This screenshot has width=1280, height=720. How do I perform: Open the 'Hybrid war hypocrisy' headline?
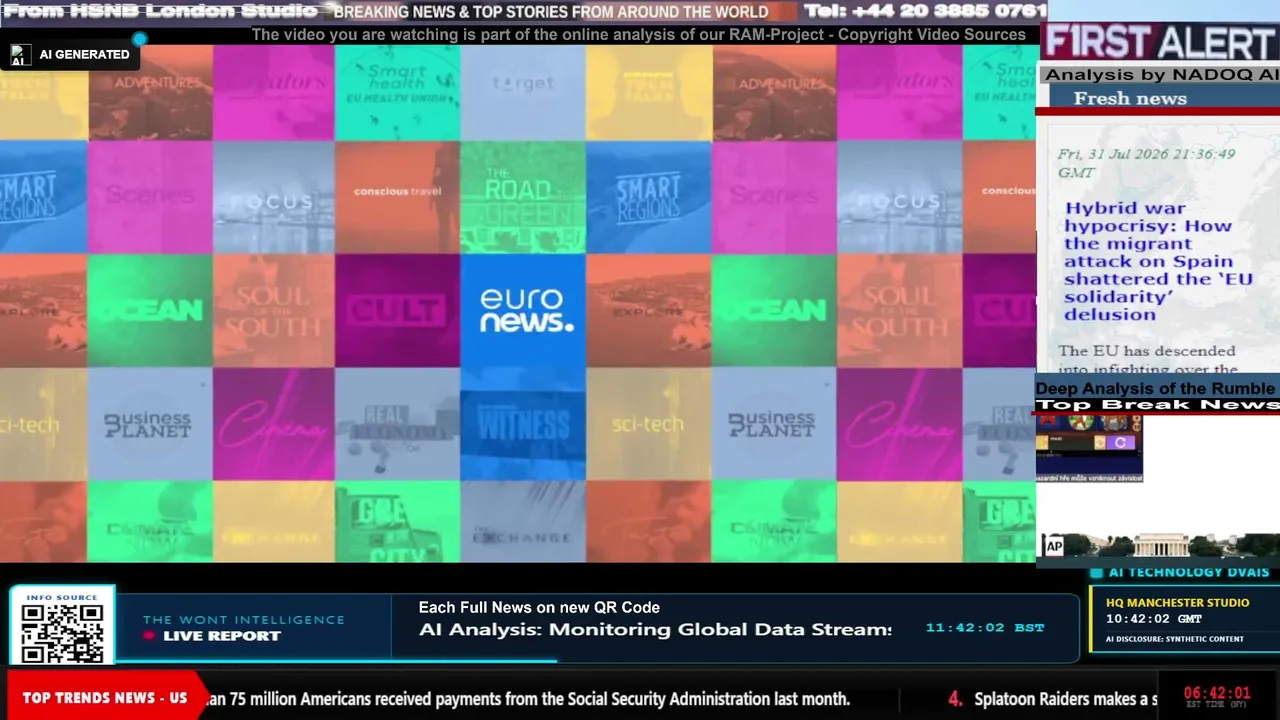1158,261
